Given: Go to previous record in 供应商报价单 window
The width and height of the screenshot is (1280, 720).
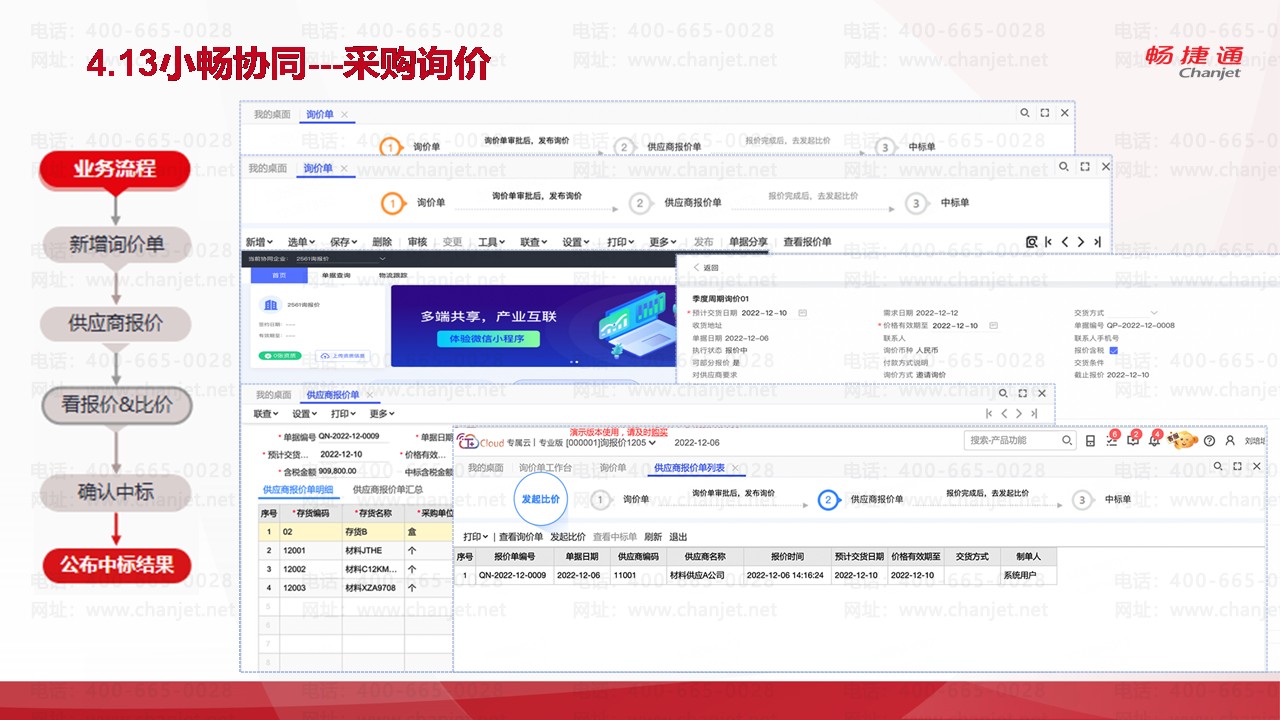Looking at the screenshot, I should pos(1004,413).
